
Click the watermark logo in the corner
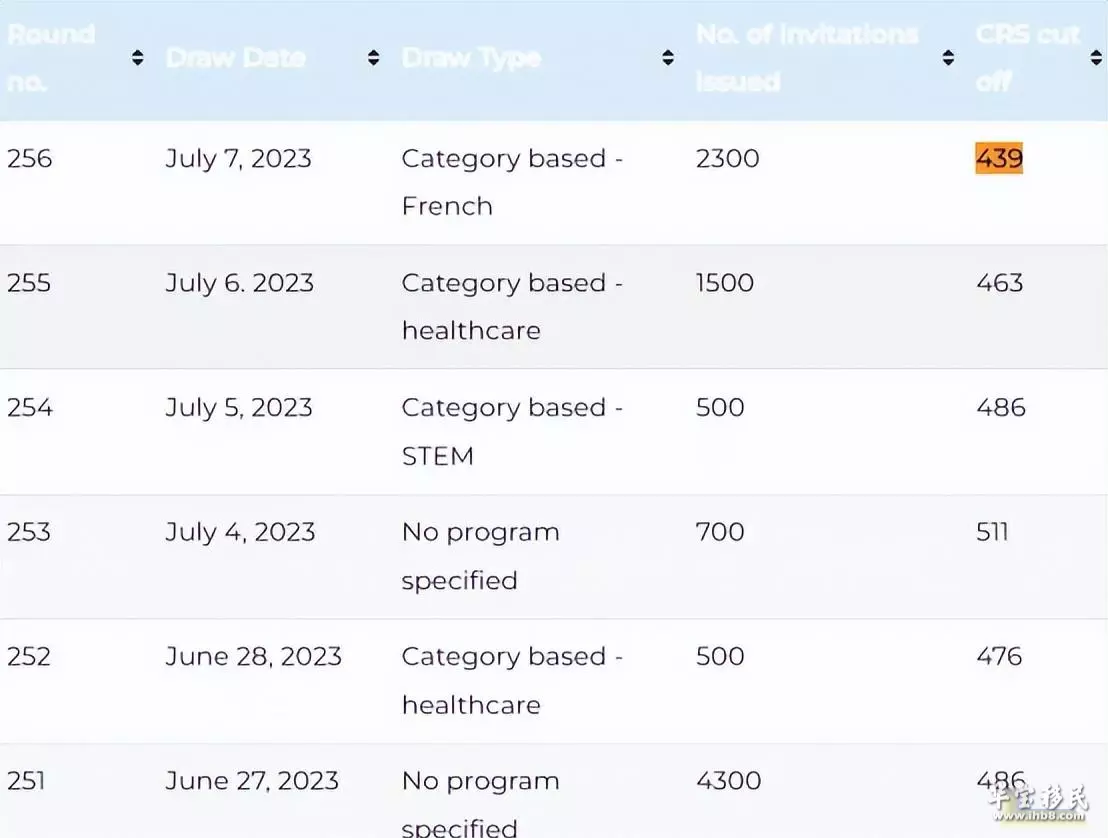[1037, 803]
